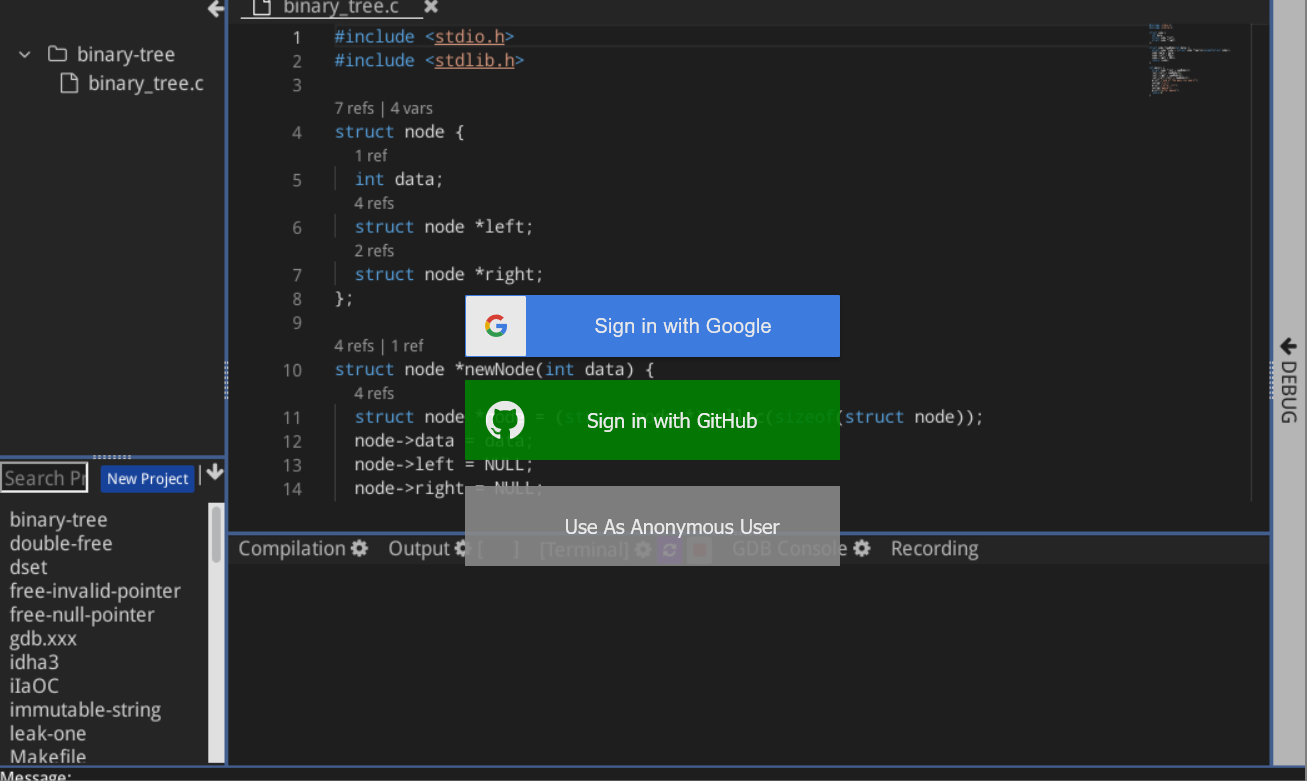Click the folder icon beside binary-tree

pos(57,54)
